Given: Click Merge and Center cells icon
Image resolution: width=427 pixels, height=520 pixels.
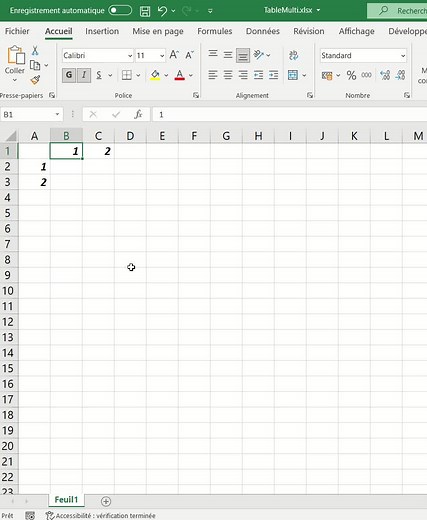Looking at the screenshot, I should point(293,75).
